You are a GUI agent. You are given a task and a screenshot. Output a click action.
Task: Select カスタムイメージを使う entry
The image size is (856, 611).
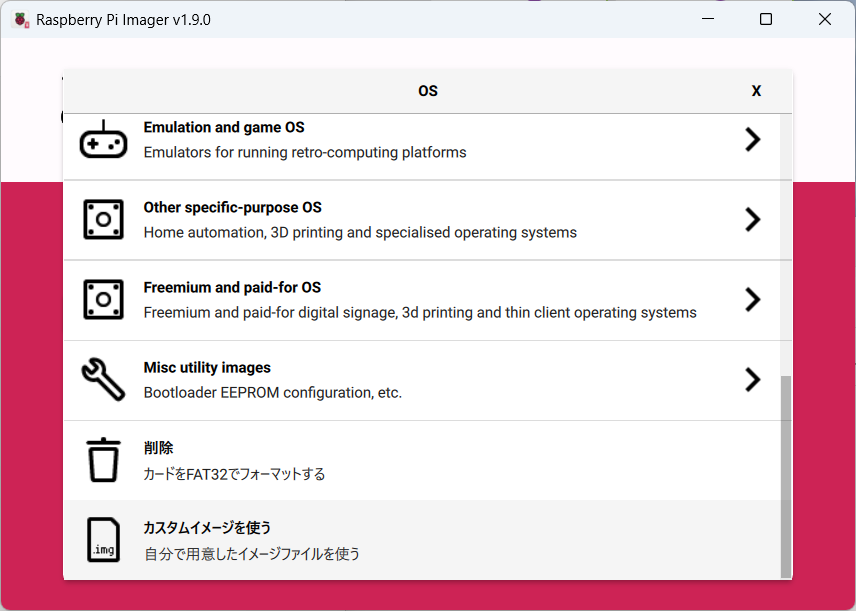point(422,540)
